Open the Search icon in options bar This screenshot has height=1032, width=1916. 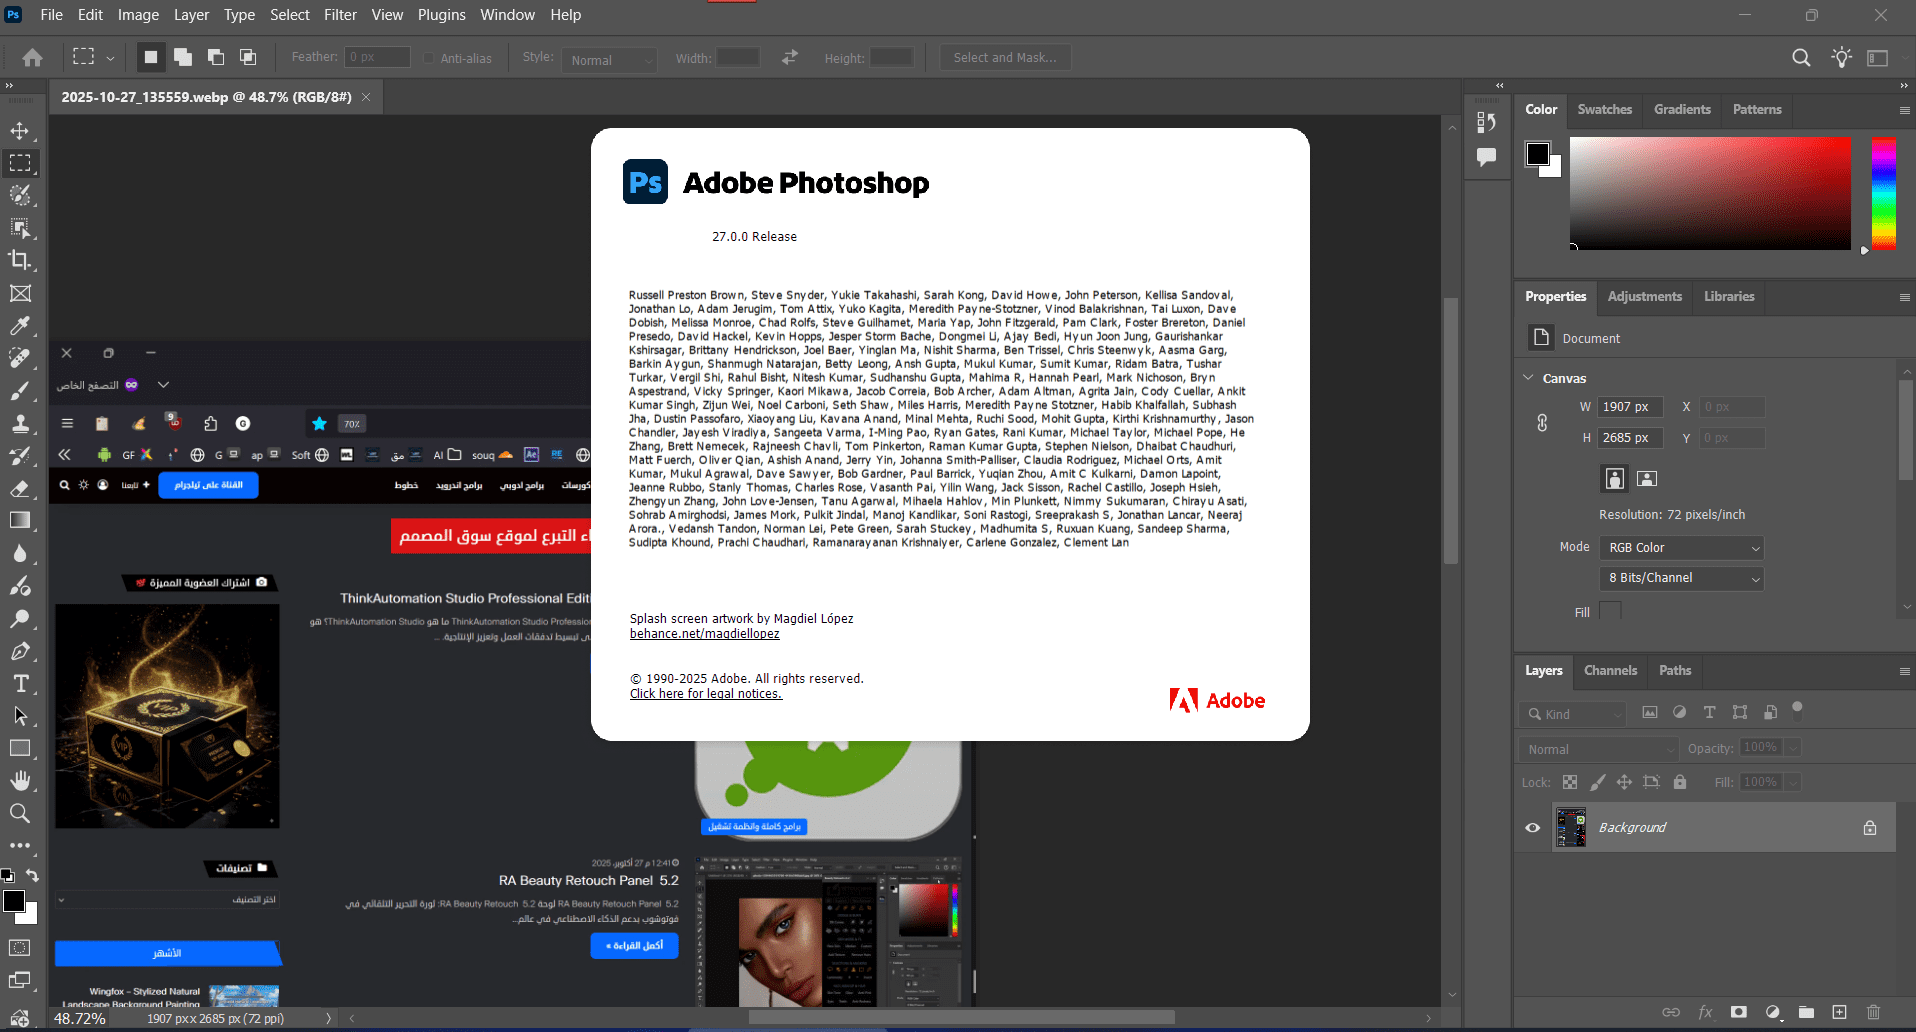click(x=1801, y=58)
